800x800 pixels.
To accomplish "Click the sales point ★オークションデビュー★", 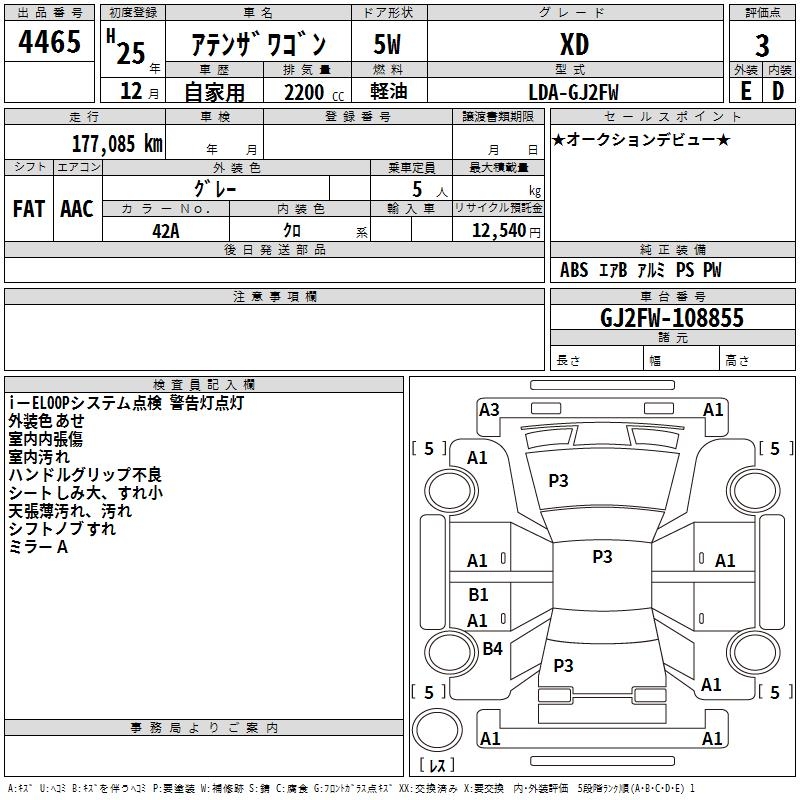I will (641, 140).
